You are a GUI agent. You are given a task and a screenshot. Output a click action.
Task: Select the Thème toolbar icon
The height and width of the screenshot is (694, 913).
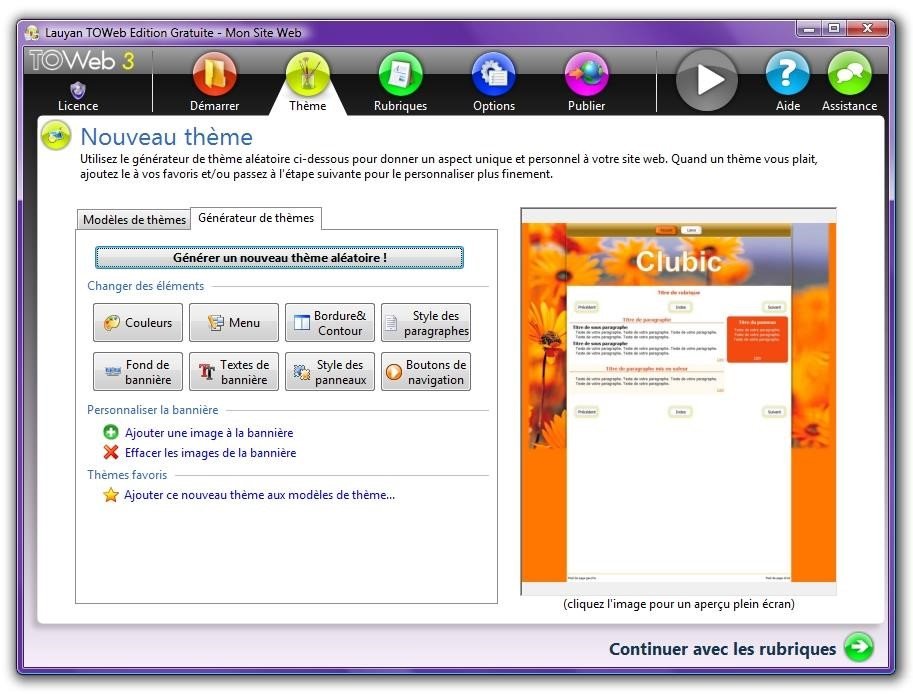tap(307, 74)
